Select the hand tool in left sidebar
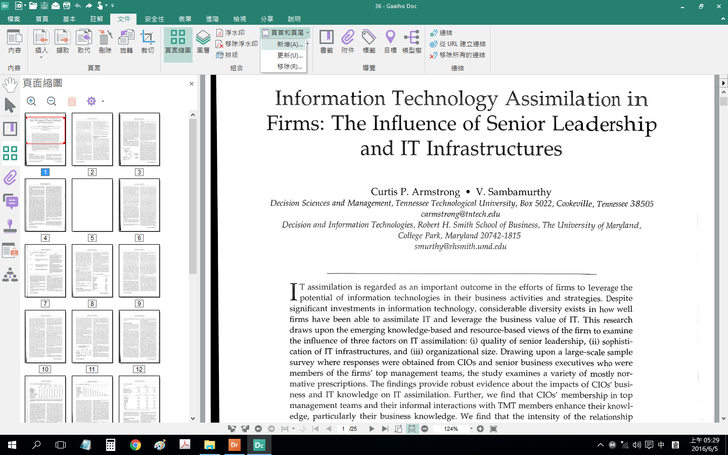728x455 pixels. tap(10, 84)
